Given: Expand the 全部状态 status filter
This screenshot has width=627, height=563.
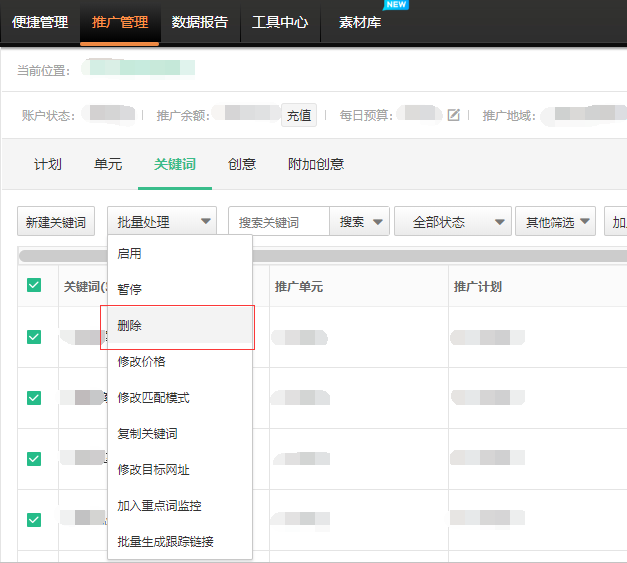Looking at the screenshot, I should pos(452,222).
